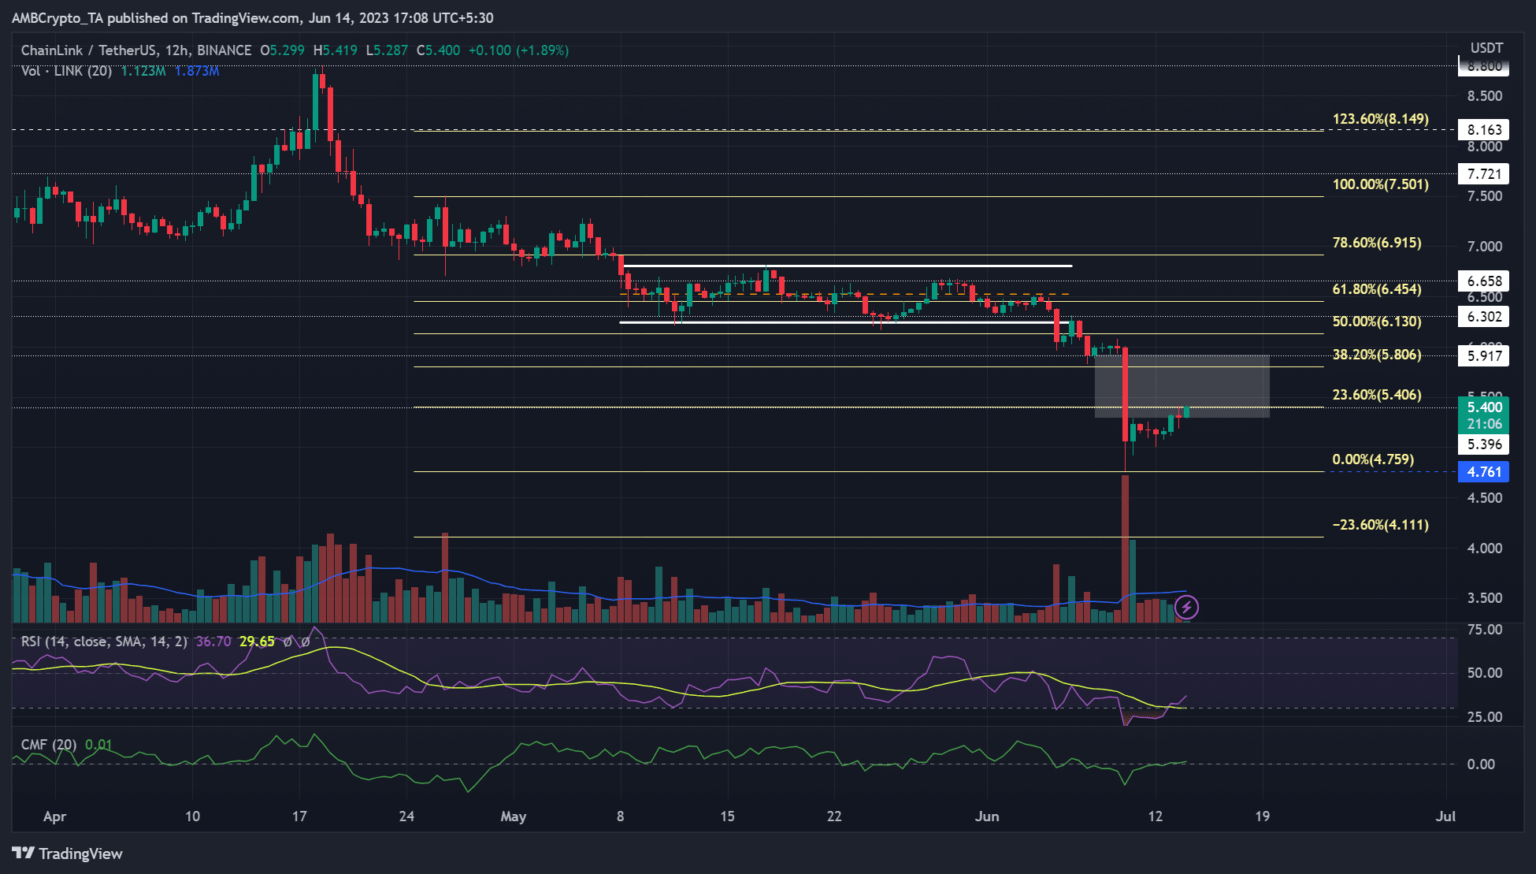This screenshot has width=1536, height=874.
Task: Open the Vol · LINK (20) indicator legend
Action: tap(66, 71)
